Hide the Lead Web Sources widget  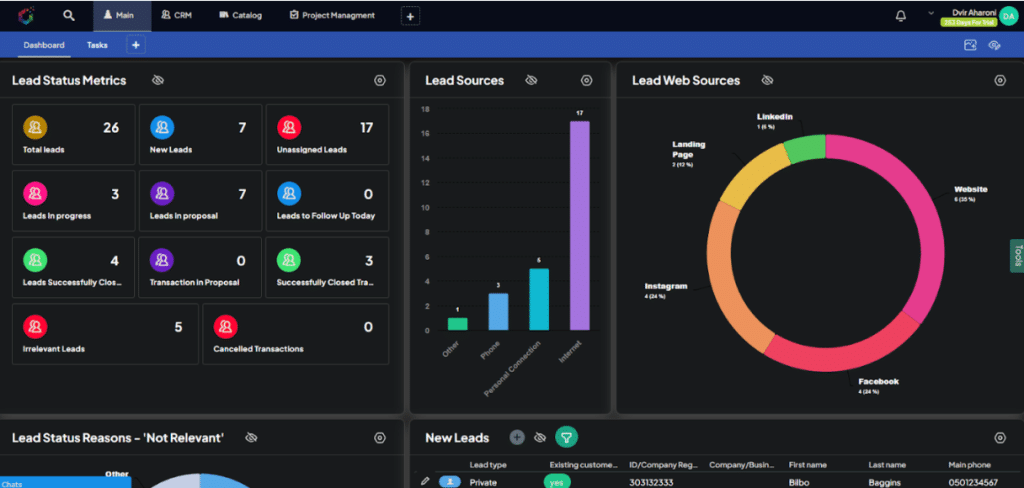point(767,80)
